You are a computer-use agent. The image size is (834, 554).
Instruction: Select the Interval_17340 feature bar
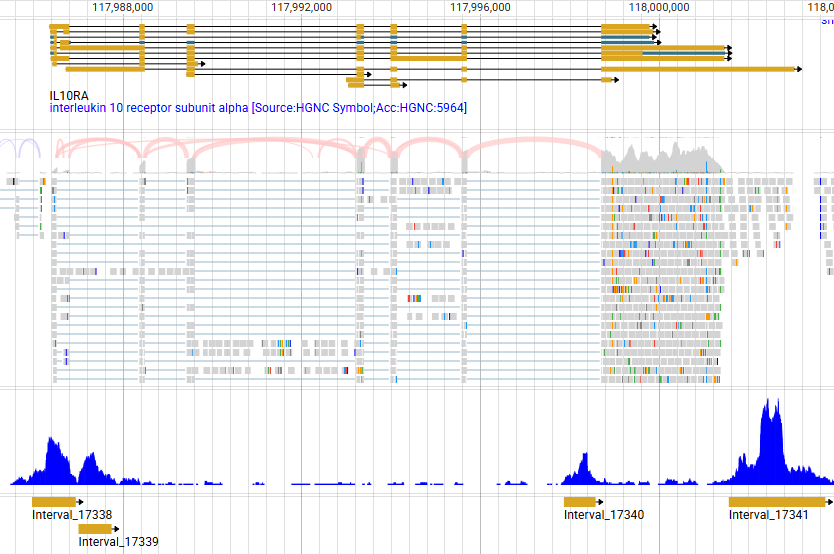pyautogui.click(x=580, y=501)
